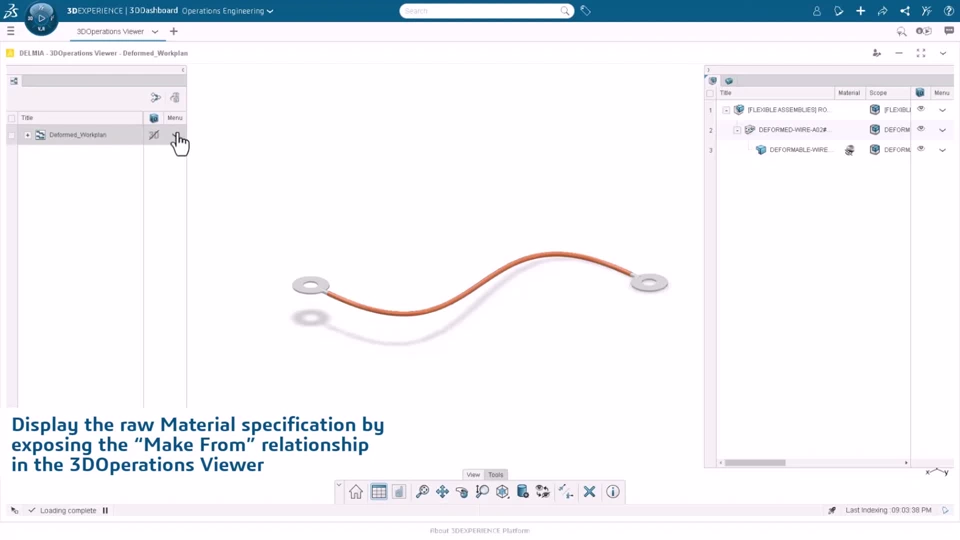Check the Deformed_Workplan row checkbox
Image resolution: width=960 pixels, height=540 pixels.
coord(11,135)
